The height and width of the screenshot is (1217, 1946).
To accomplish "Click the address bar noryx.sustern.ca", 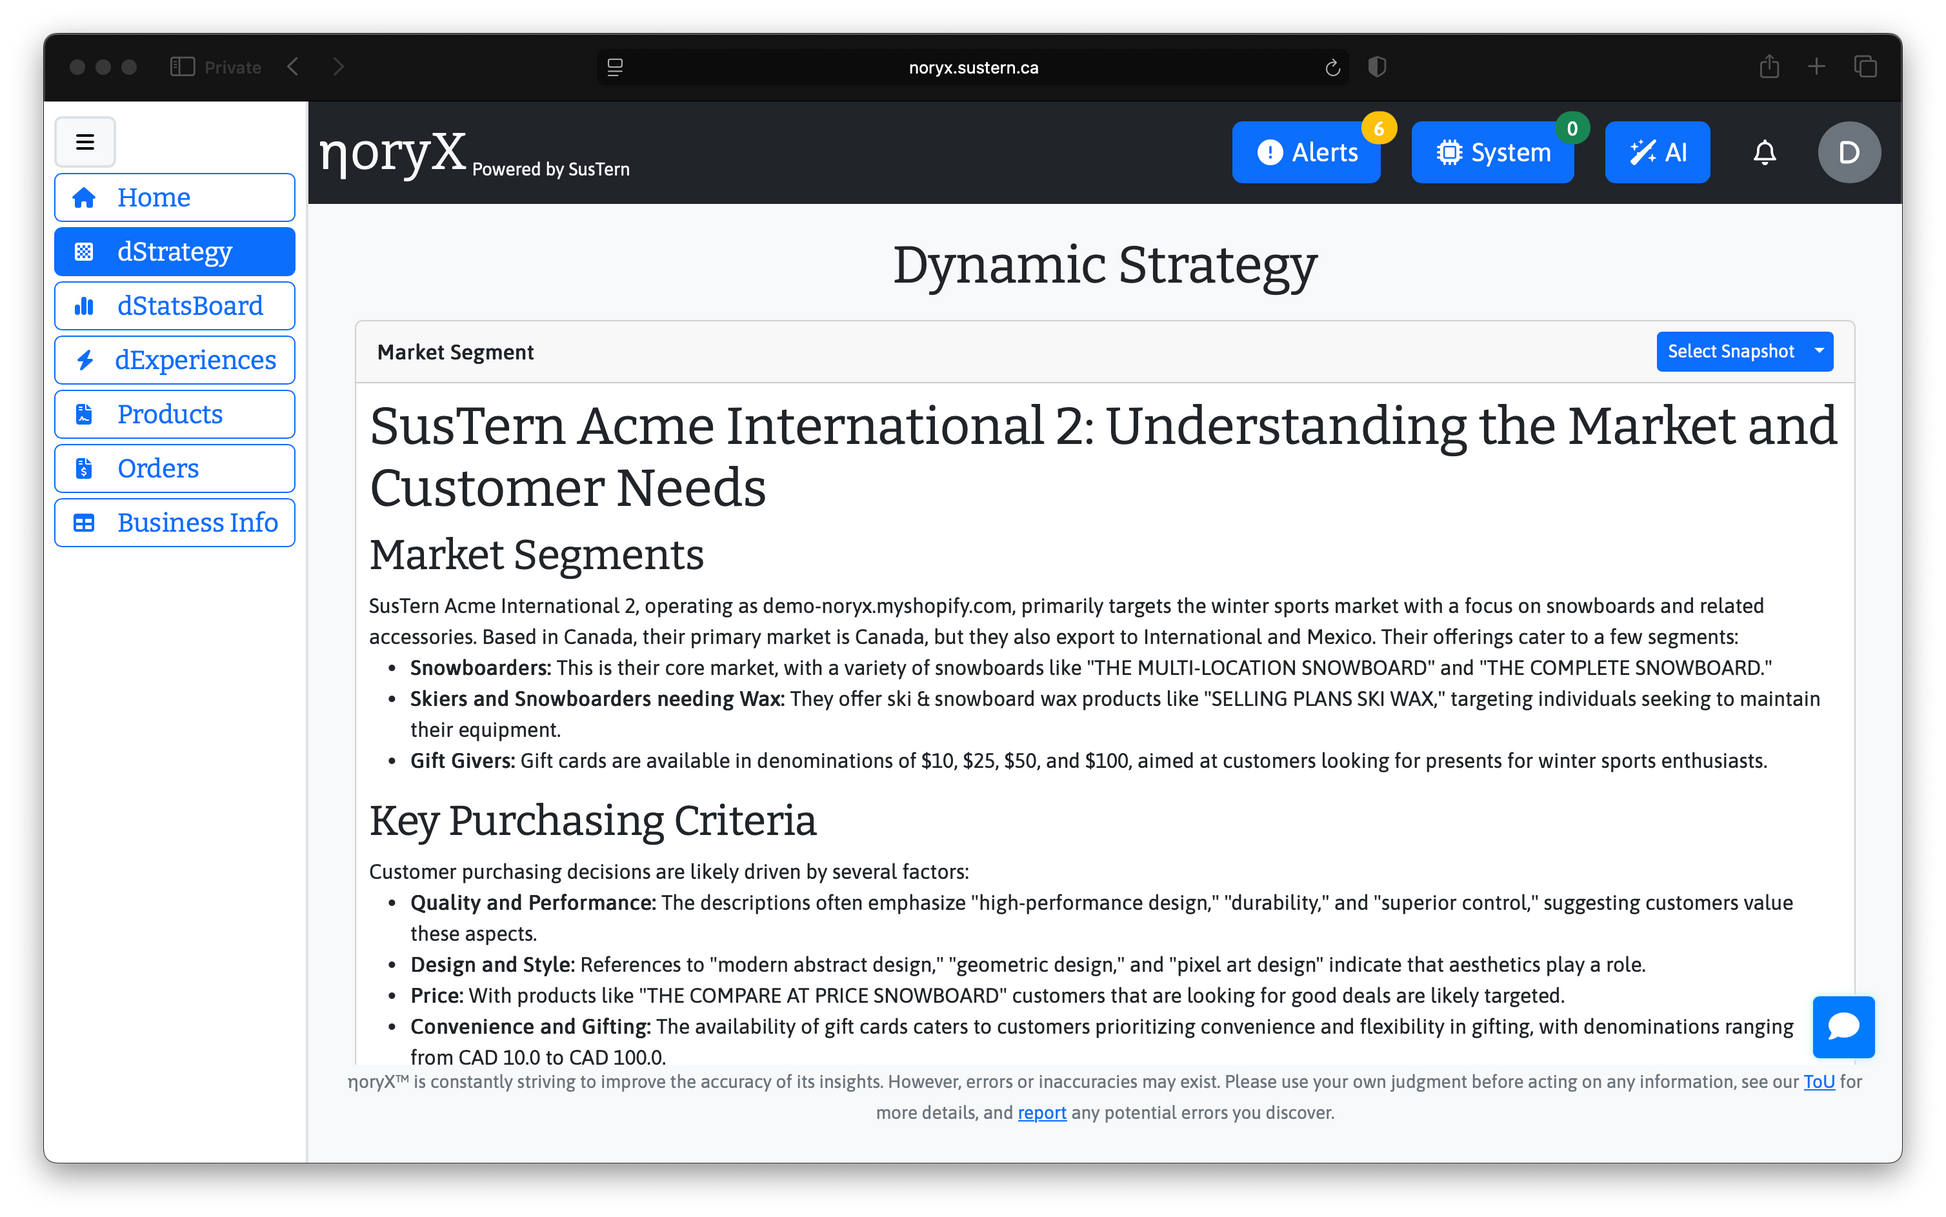I will click(973, 67).
